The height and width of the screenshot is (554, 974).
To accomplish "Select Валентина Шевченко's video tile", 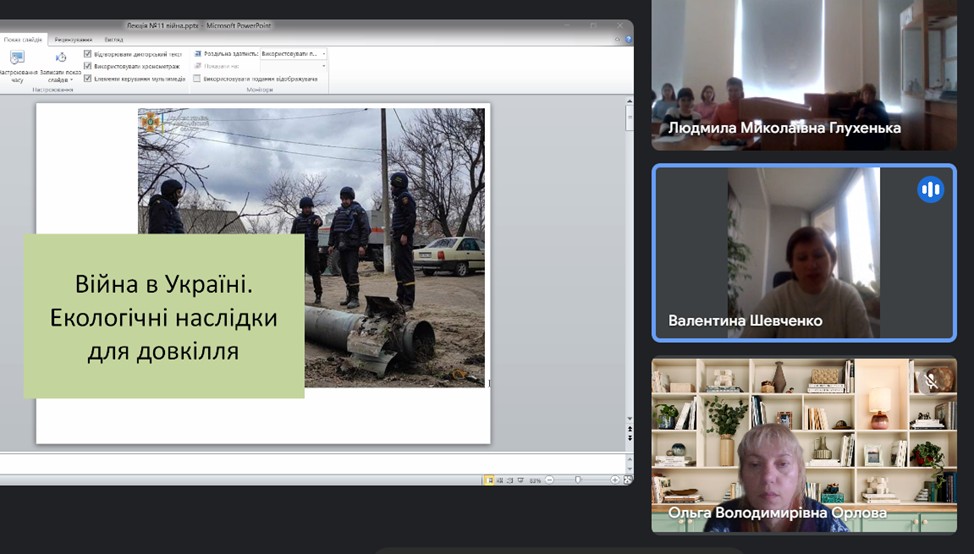I will [x=804, y=253].
